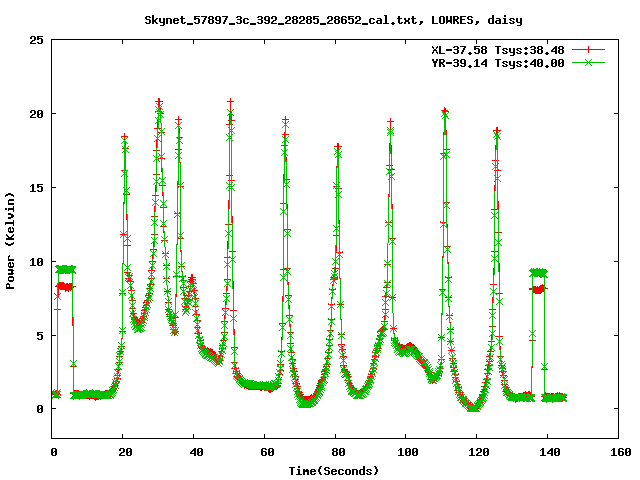Click the y-axis tick label 15
This screenshot has height=480, width=640.
36,188
